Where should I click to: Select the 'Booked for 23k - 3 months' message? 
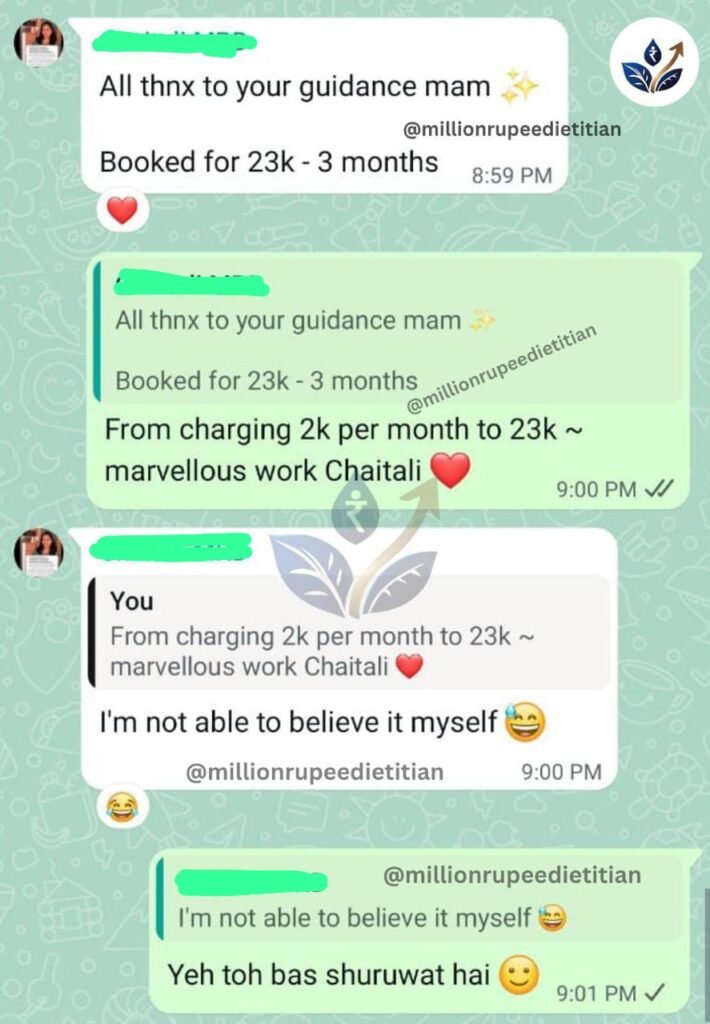[x=268, y=162]
